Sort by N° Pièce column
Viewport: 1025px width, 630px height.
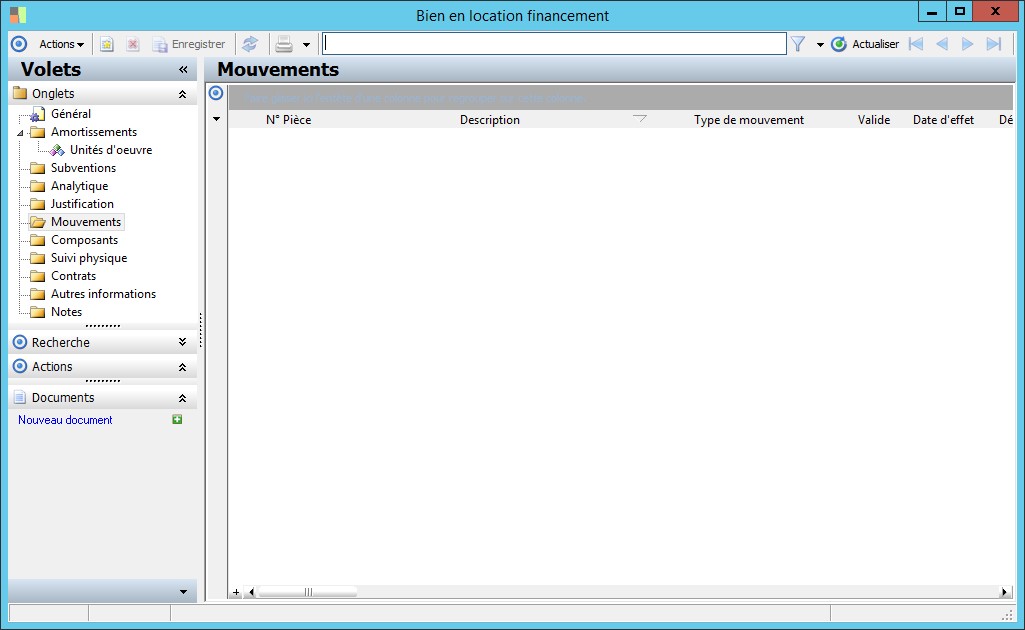(288, 120)
